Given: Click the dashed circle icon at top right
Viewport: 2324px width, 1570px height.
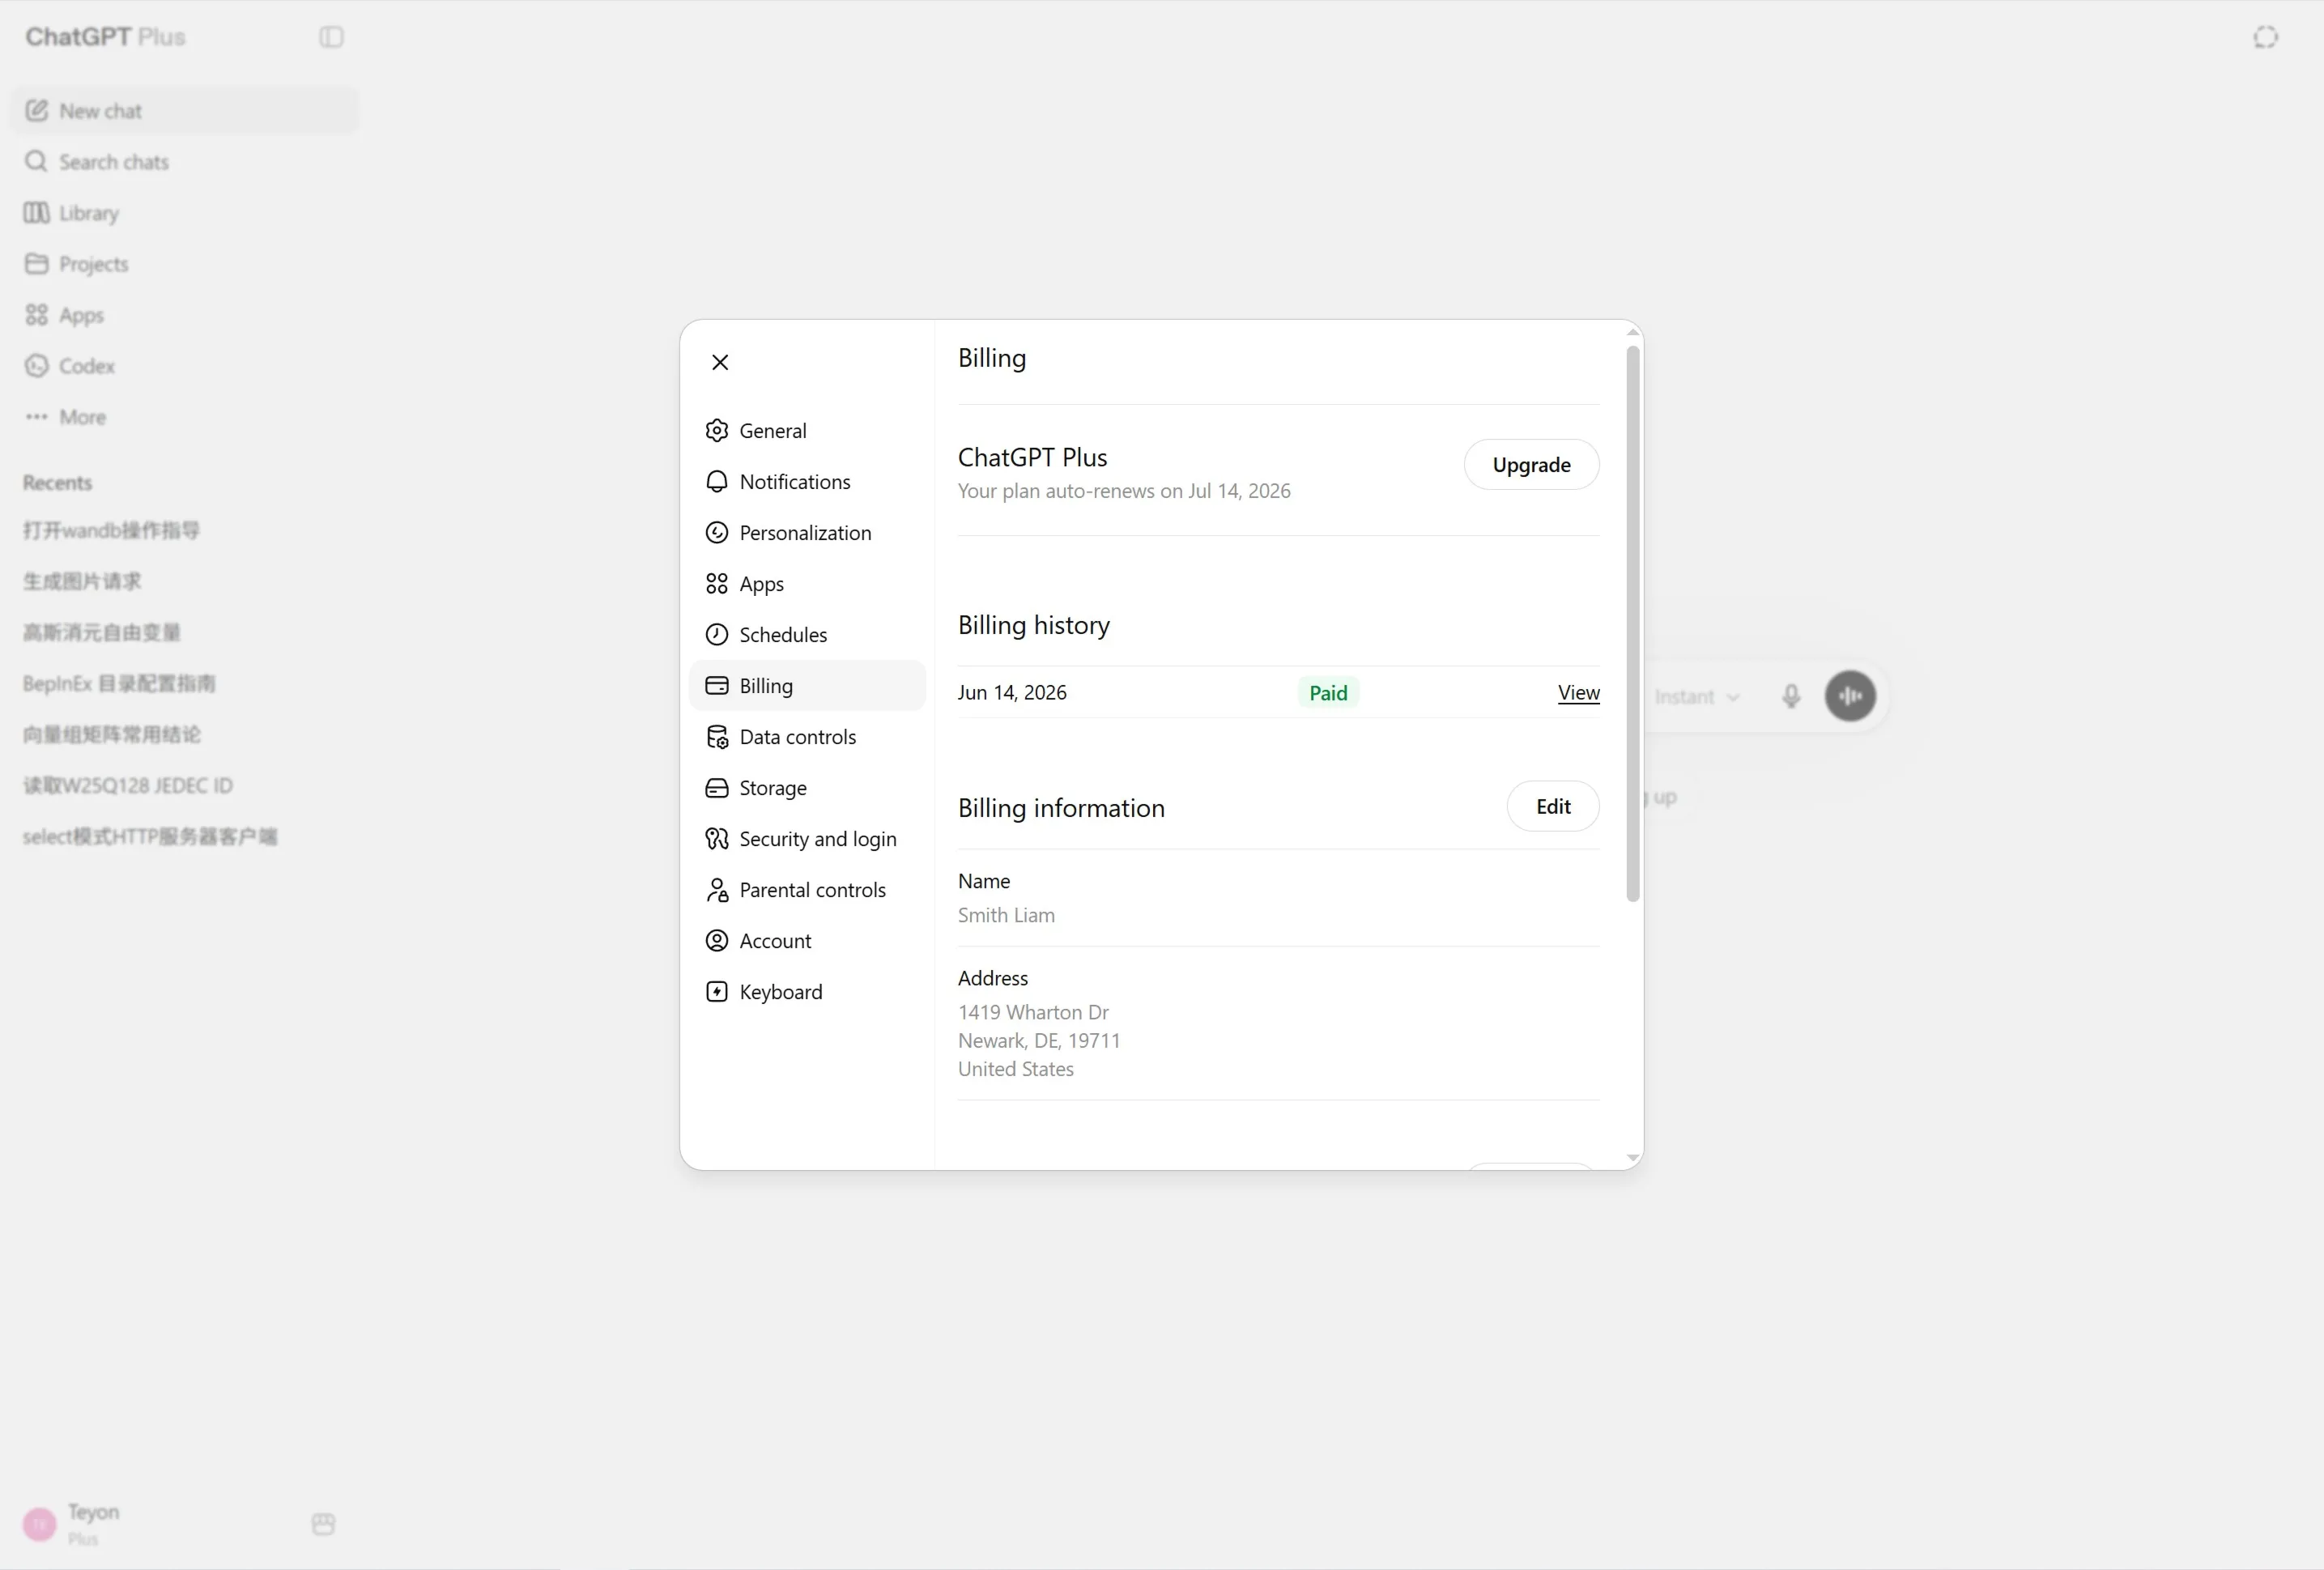Looking at the screenshot, I should pyautogui.click(x=2266, y=37).
